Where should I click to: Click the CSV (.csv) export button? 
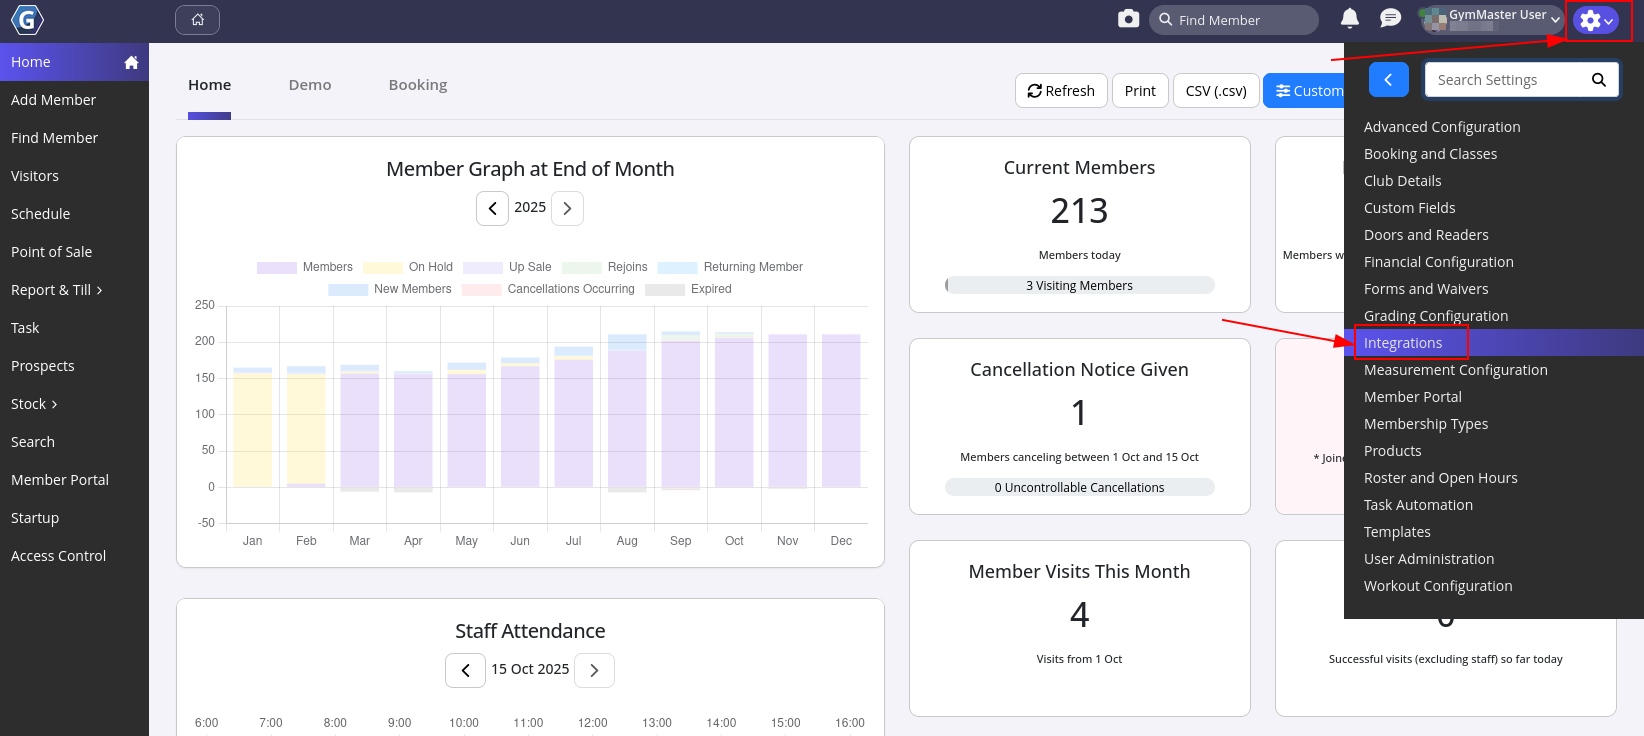pyautogui.click(x=1215, y=91)
